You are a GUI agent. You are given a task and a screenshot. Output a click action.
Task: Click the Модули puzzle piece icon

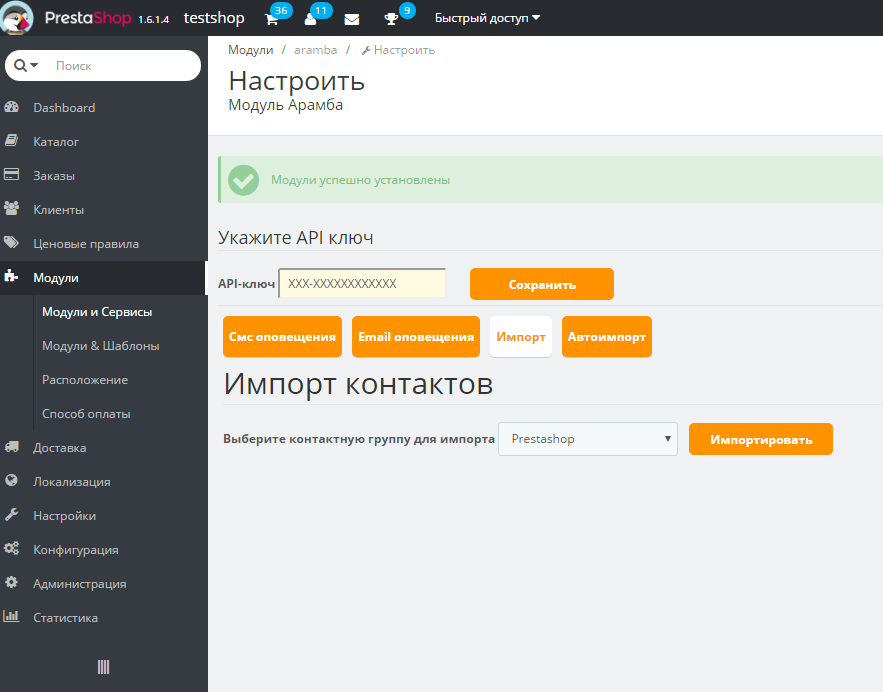click(x=11, y=276)
